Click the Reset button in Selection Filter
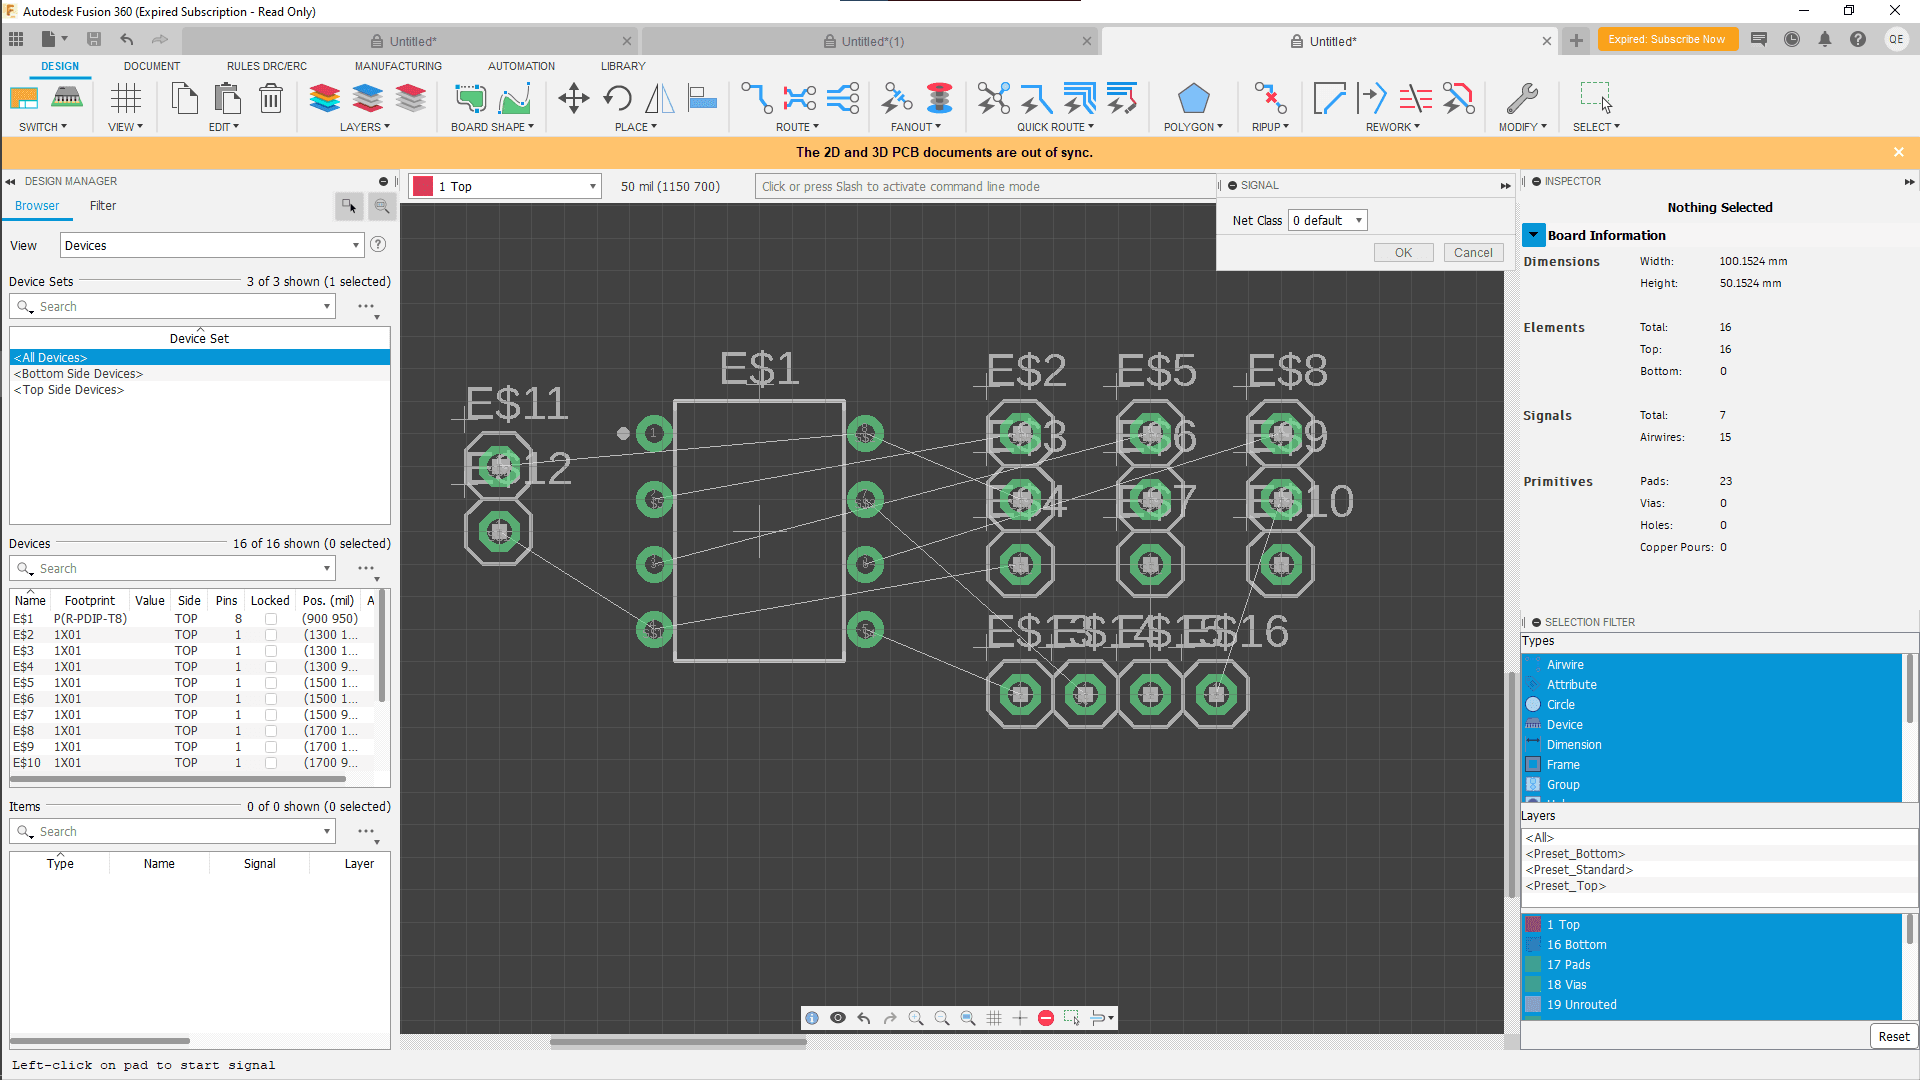 (1893, 1036)
